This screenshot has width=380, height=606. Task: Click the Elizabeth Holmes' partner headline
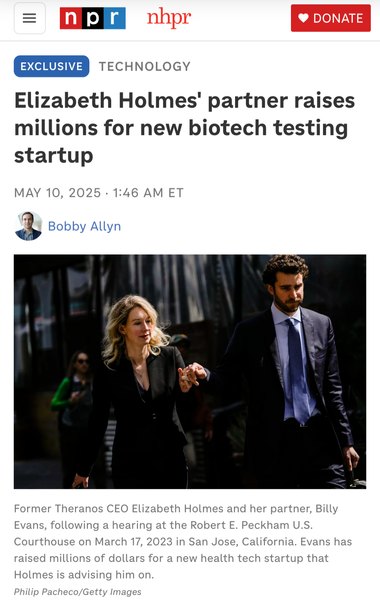[184, 128]
